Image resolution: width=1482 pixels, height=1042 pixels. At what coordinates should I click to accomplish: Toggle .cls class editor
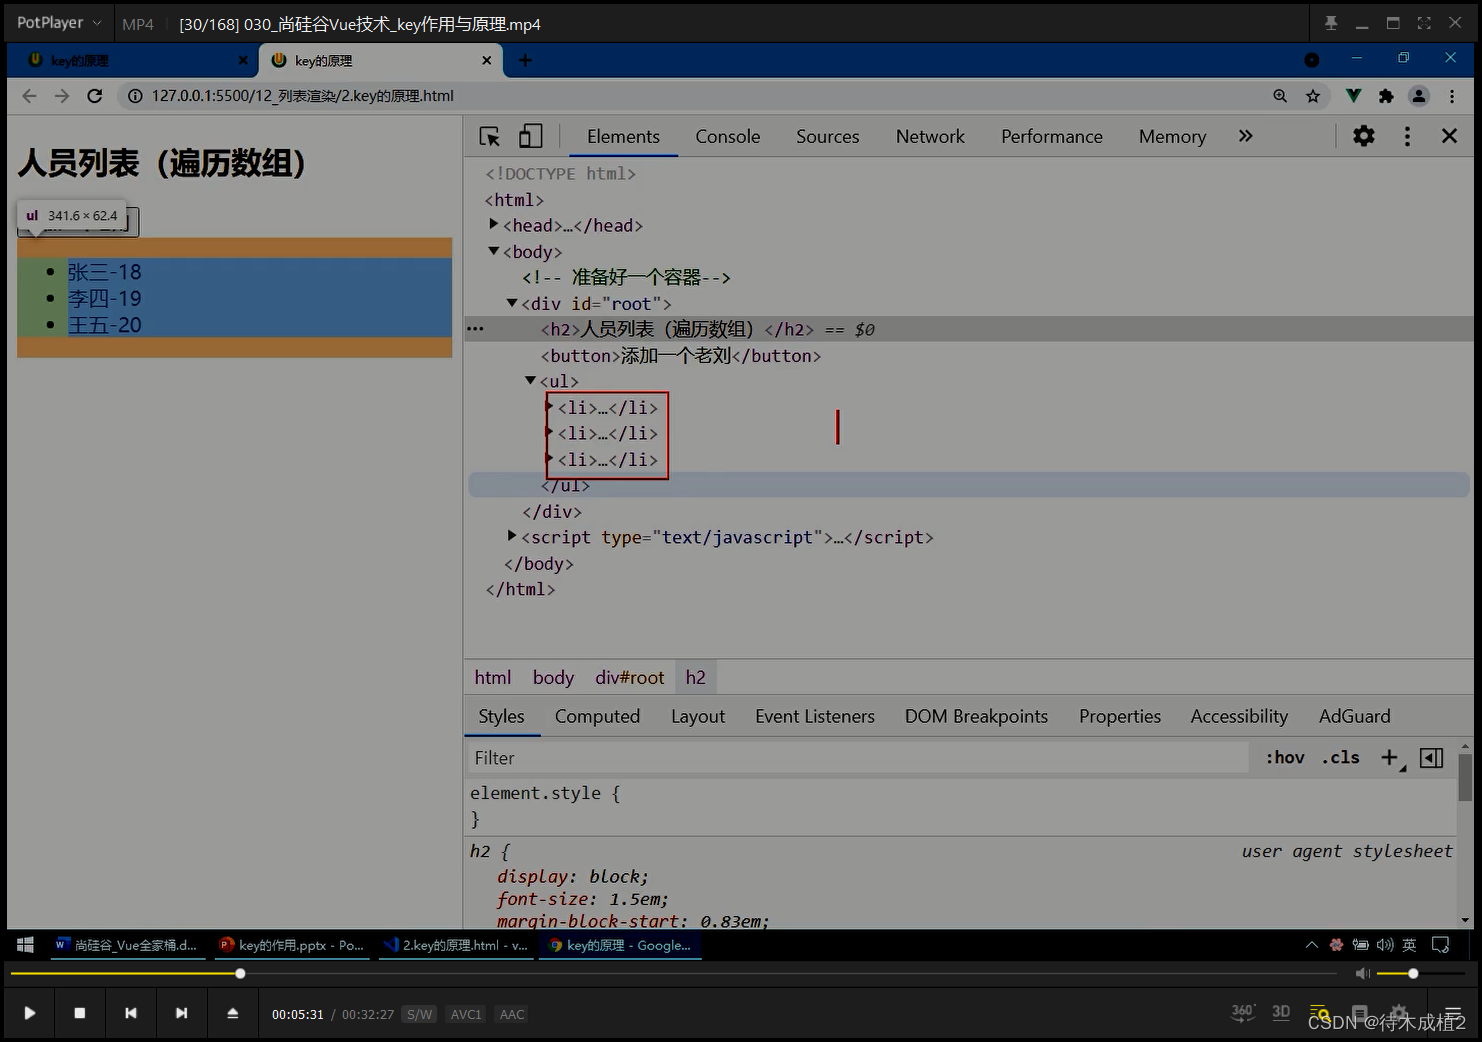click(x=1340, y=758)
